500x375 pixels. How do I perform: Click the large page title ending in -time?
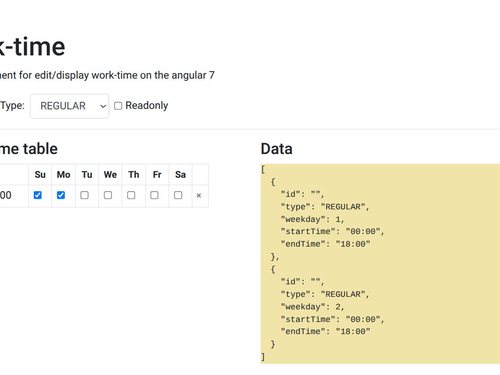click(x=32, y=47)
